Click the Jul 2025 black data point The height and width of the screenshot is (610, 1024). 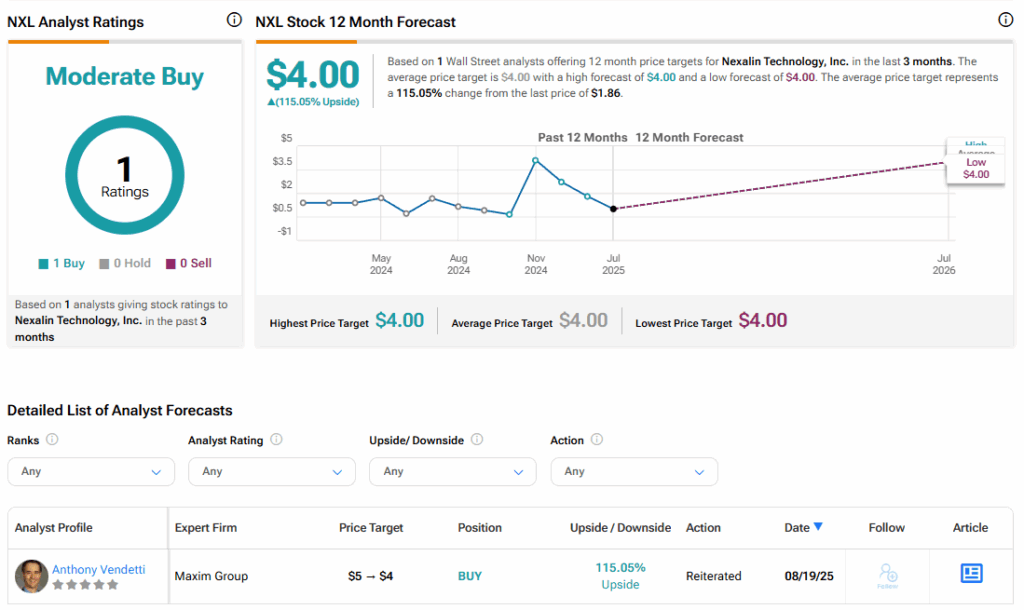pos(613,208)
